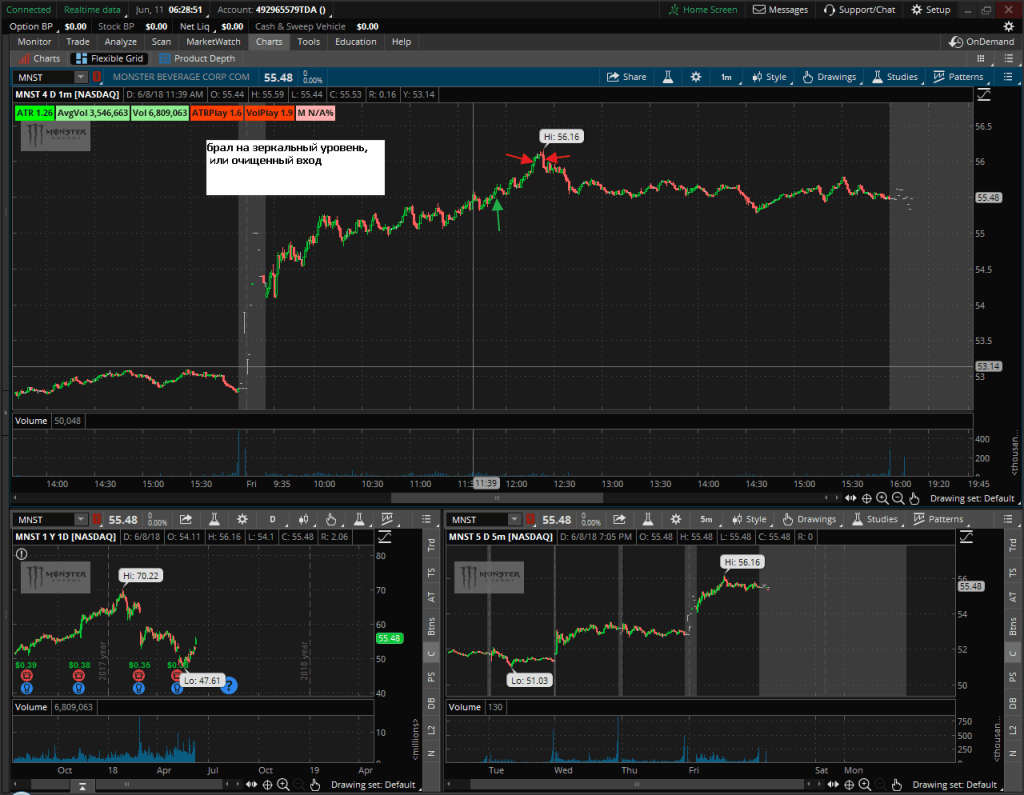Switch to the MarketWatch tab

[x=213, y=42]
